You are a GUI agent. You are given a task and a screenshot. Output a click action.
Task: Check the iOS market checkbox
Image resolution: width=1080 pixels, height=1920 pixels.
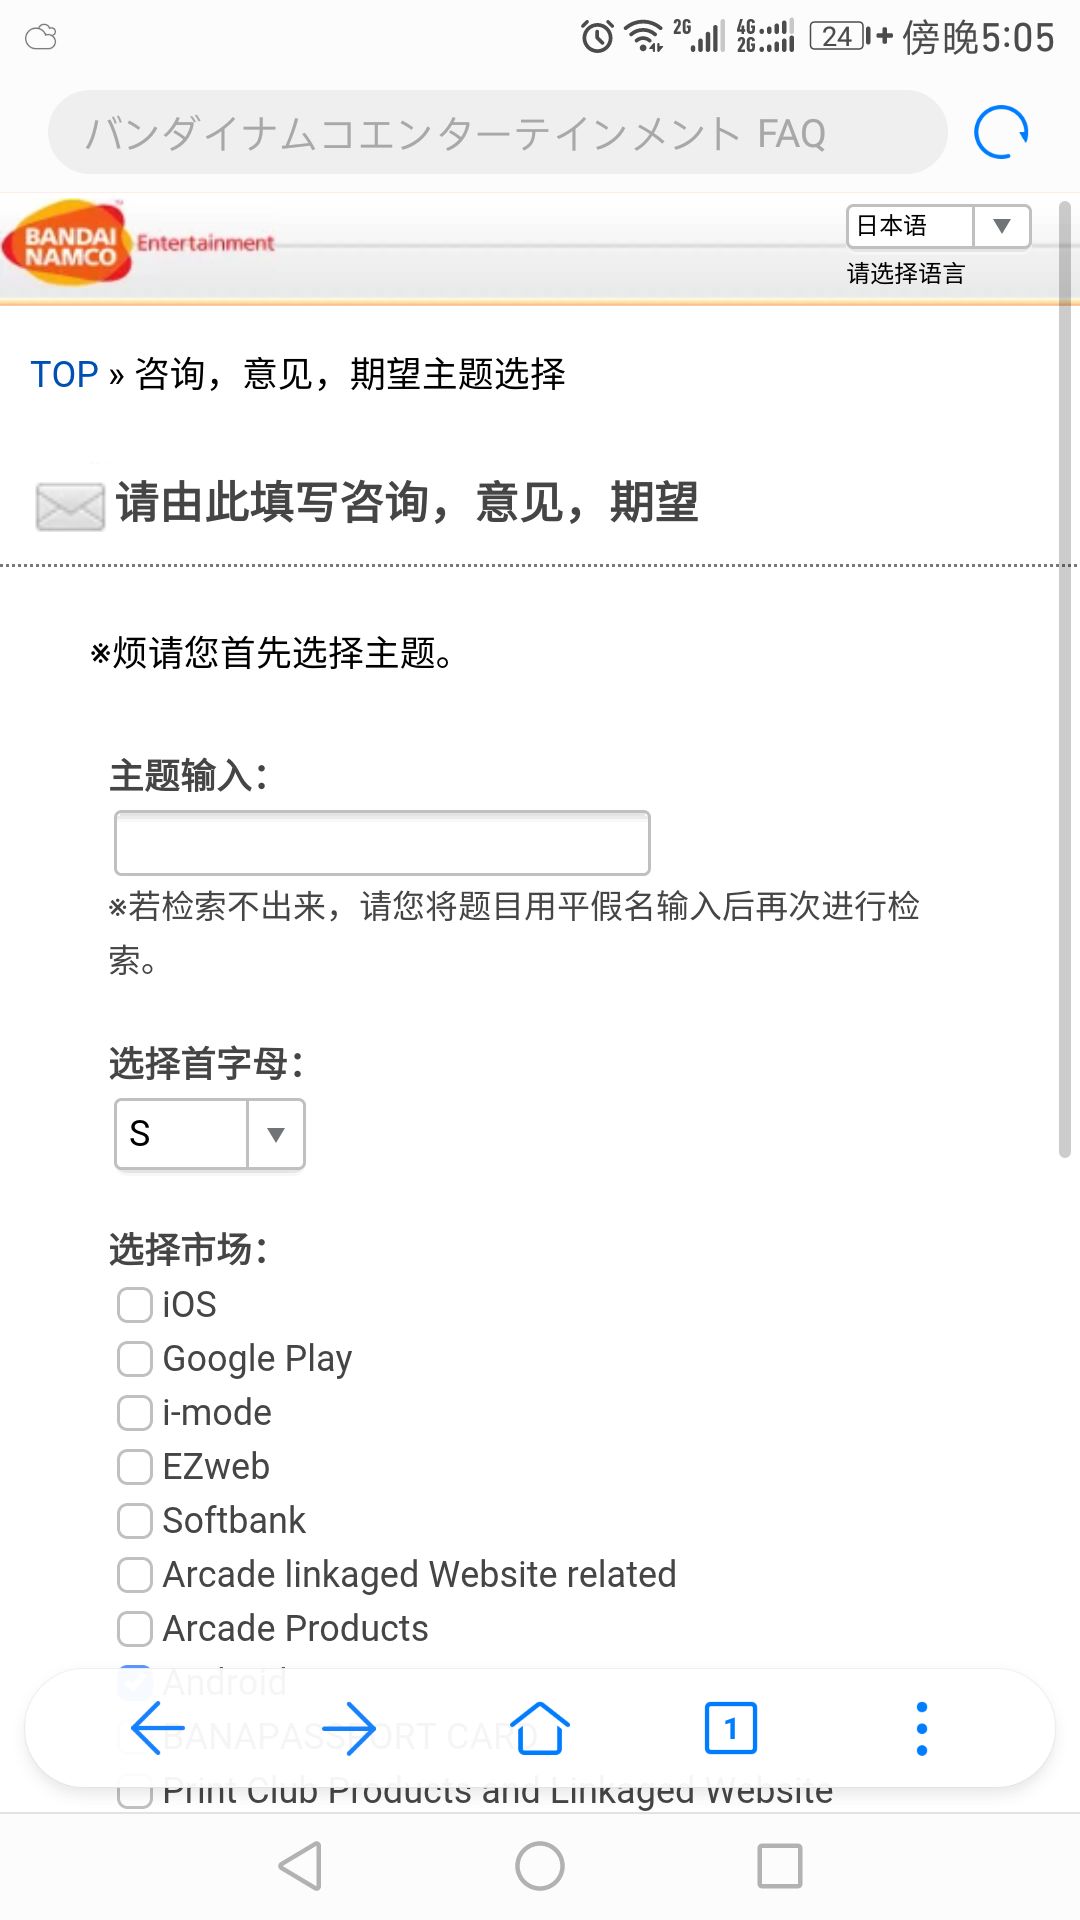pyautogui.click(x=135, y=1305)
